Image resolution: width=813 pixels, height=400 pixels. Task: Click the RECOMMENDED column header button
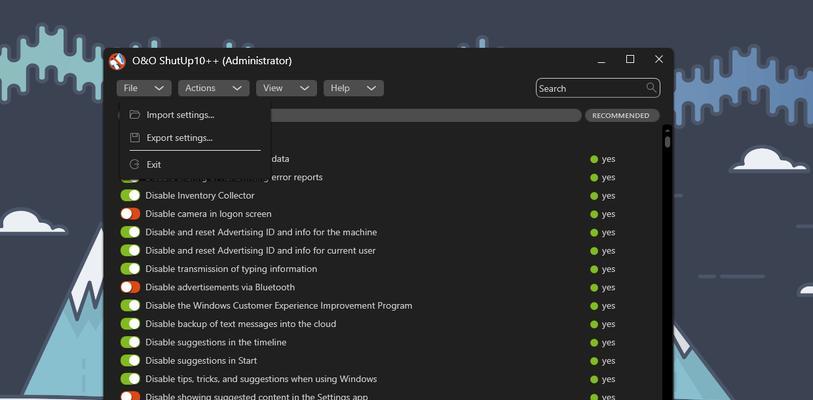point(622,116)
